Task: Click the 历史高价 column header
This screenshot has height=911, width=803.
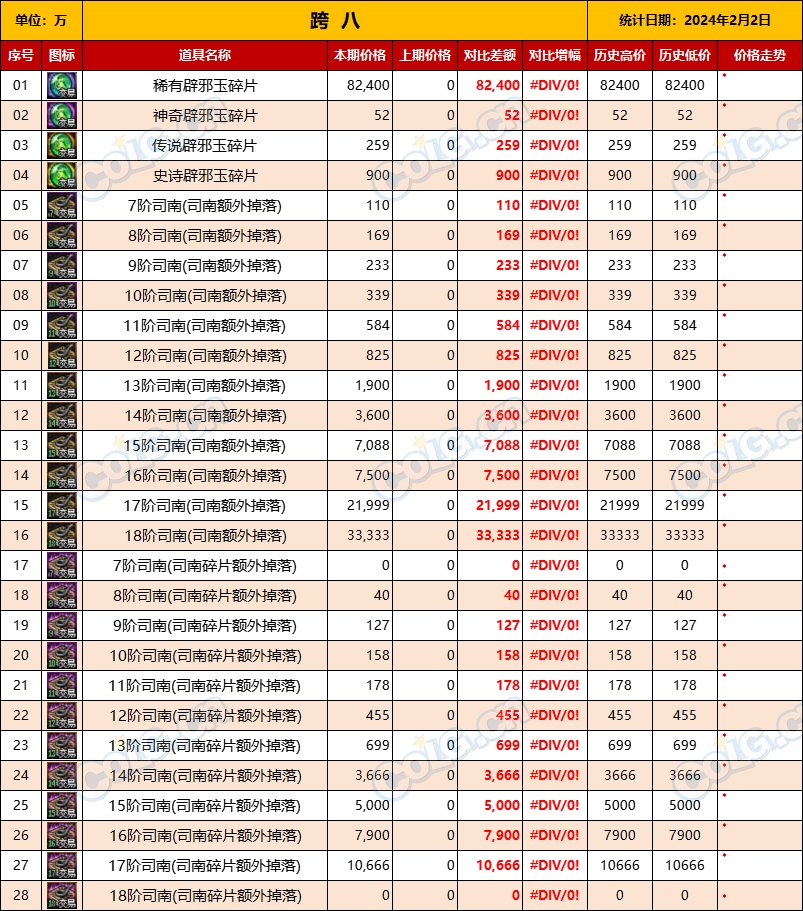Action: [x=620, y=55]
